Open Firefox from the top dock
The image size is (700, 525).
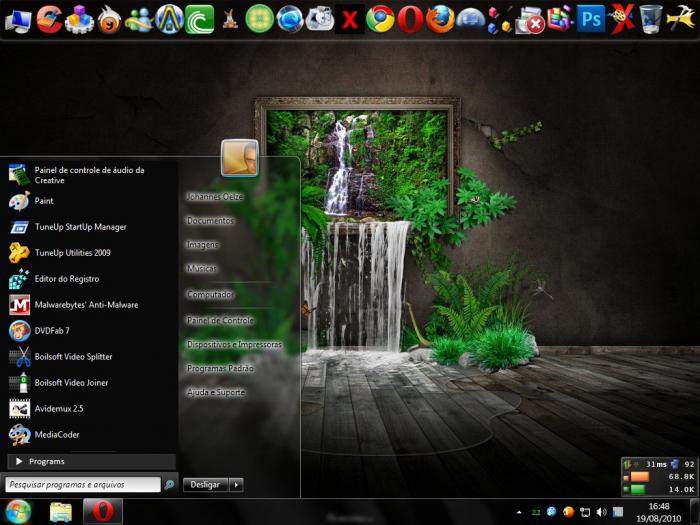click(x=440, y=20)
